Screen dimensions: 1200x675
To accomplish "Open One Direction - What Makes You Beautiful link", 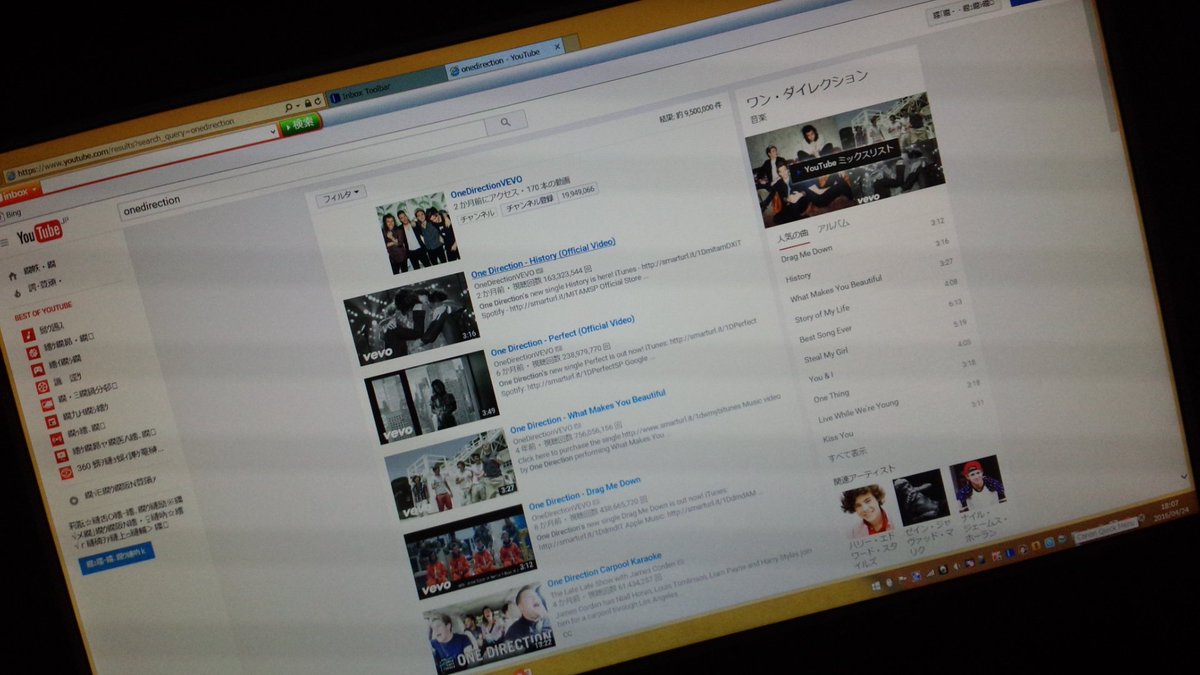I will tap(588, 411).
